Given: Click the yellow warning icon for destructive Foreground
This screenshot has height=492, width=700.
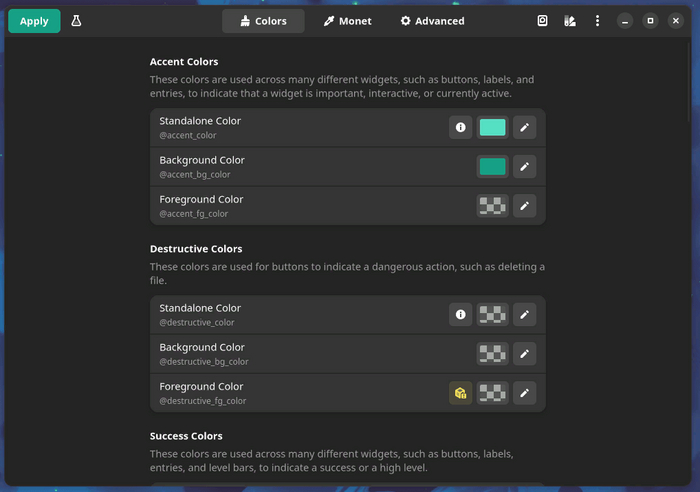Looking at the screenshot, I should coord(460,393).
